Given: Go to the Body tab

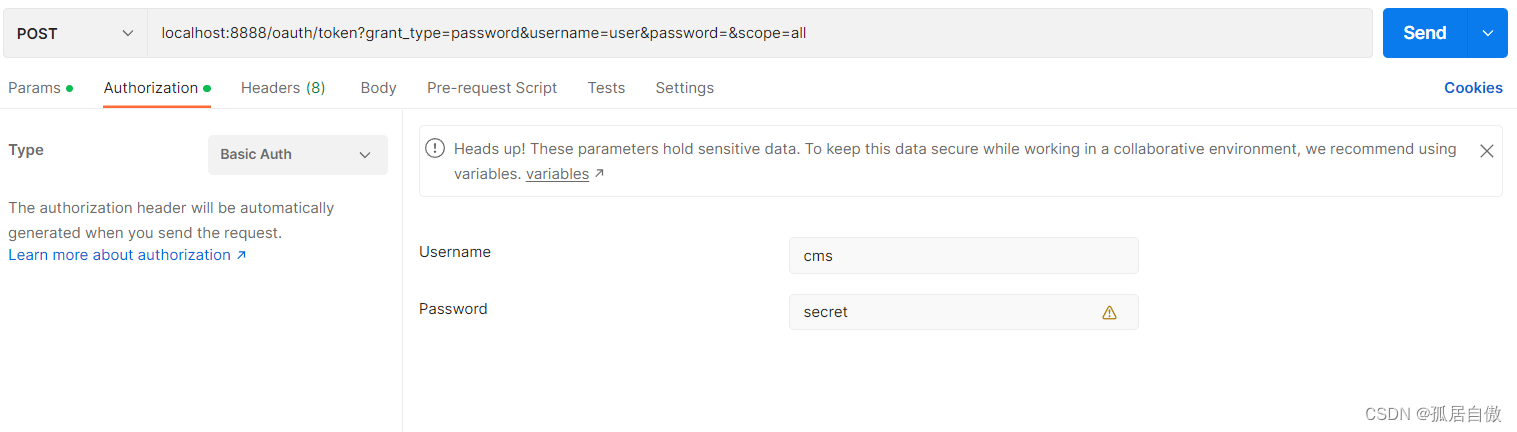Looking at the screenshot, I should pos(378,88).
